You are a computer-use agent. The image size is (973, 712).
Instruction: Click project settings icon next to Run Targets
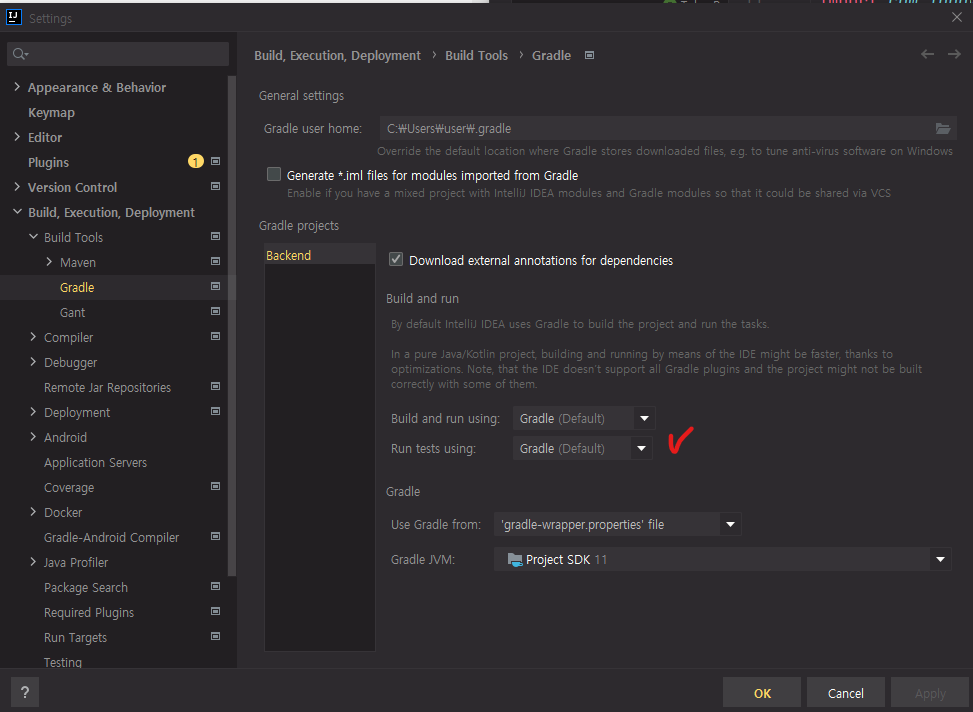215,636
